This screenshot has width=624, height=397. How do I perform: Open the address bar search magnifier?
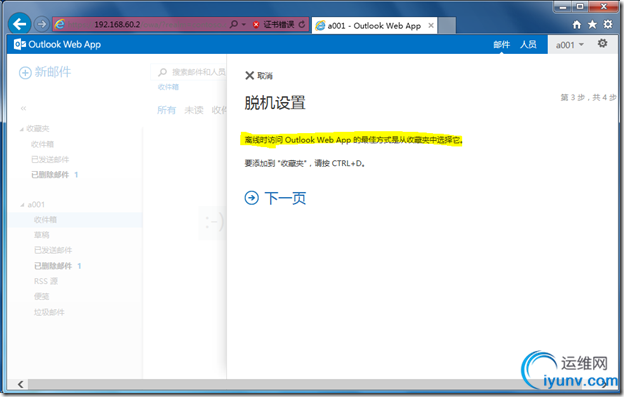click(234, 24)
